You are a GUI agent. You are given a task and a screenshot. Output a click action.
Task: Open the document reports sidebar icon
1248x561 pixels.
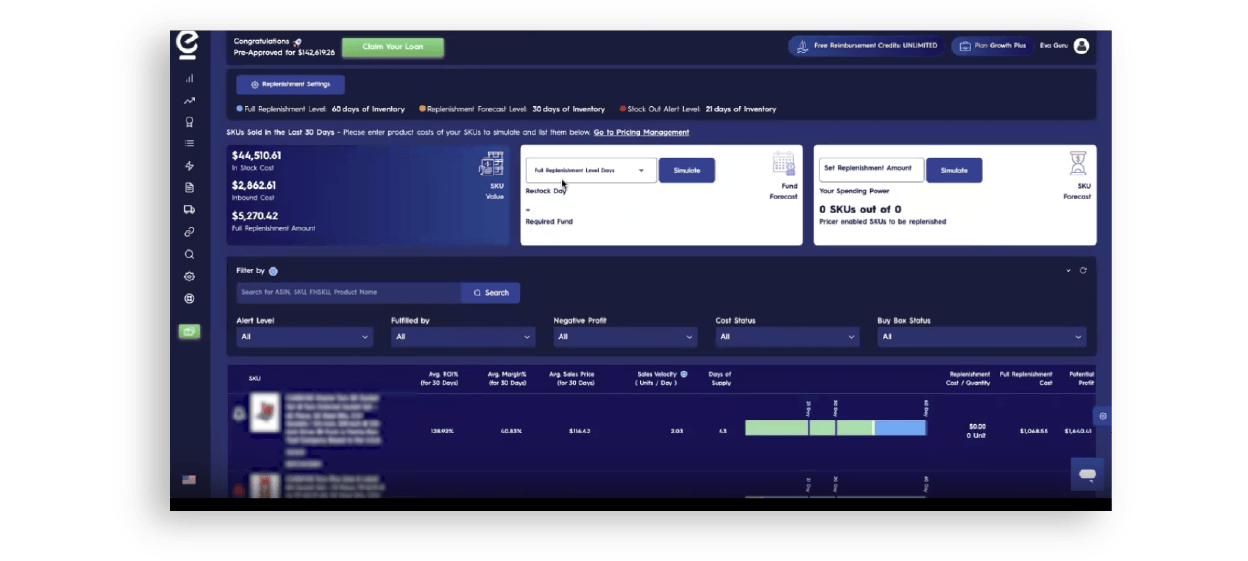click(189, 188)
